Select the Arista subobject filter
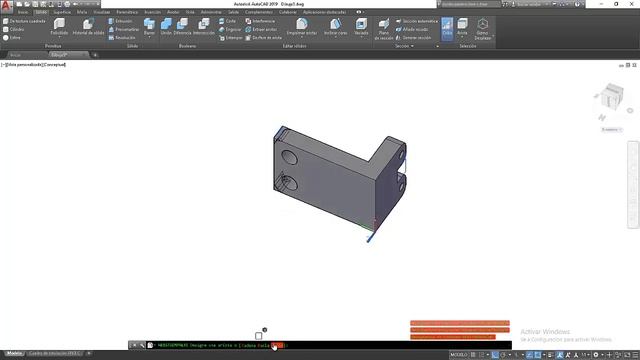The image size is (640, 360). coord(462,26)
